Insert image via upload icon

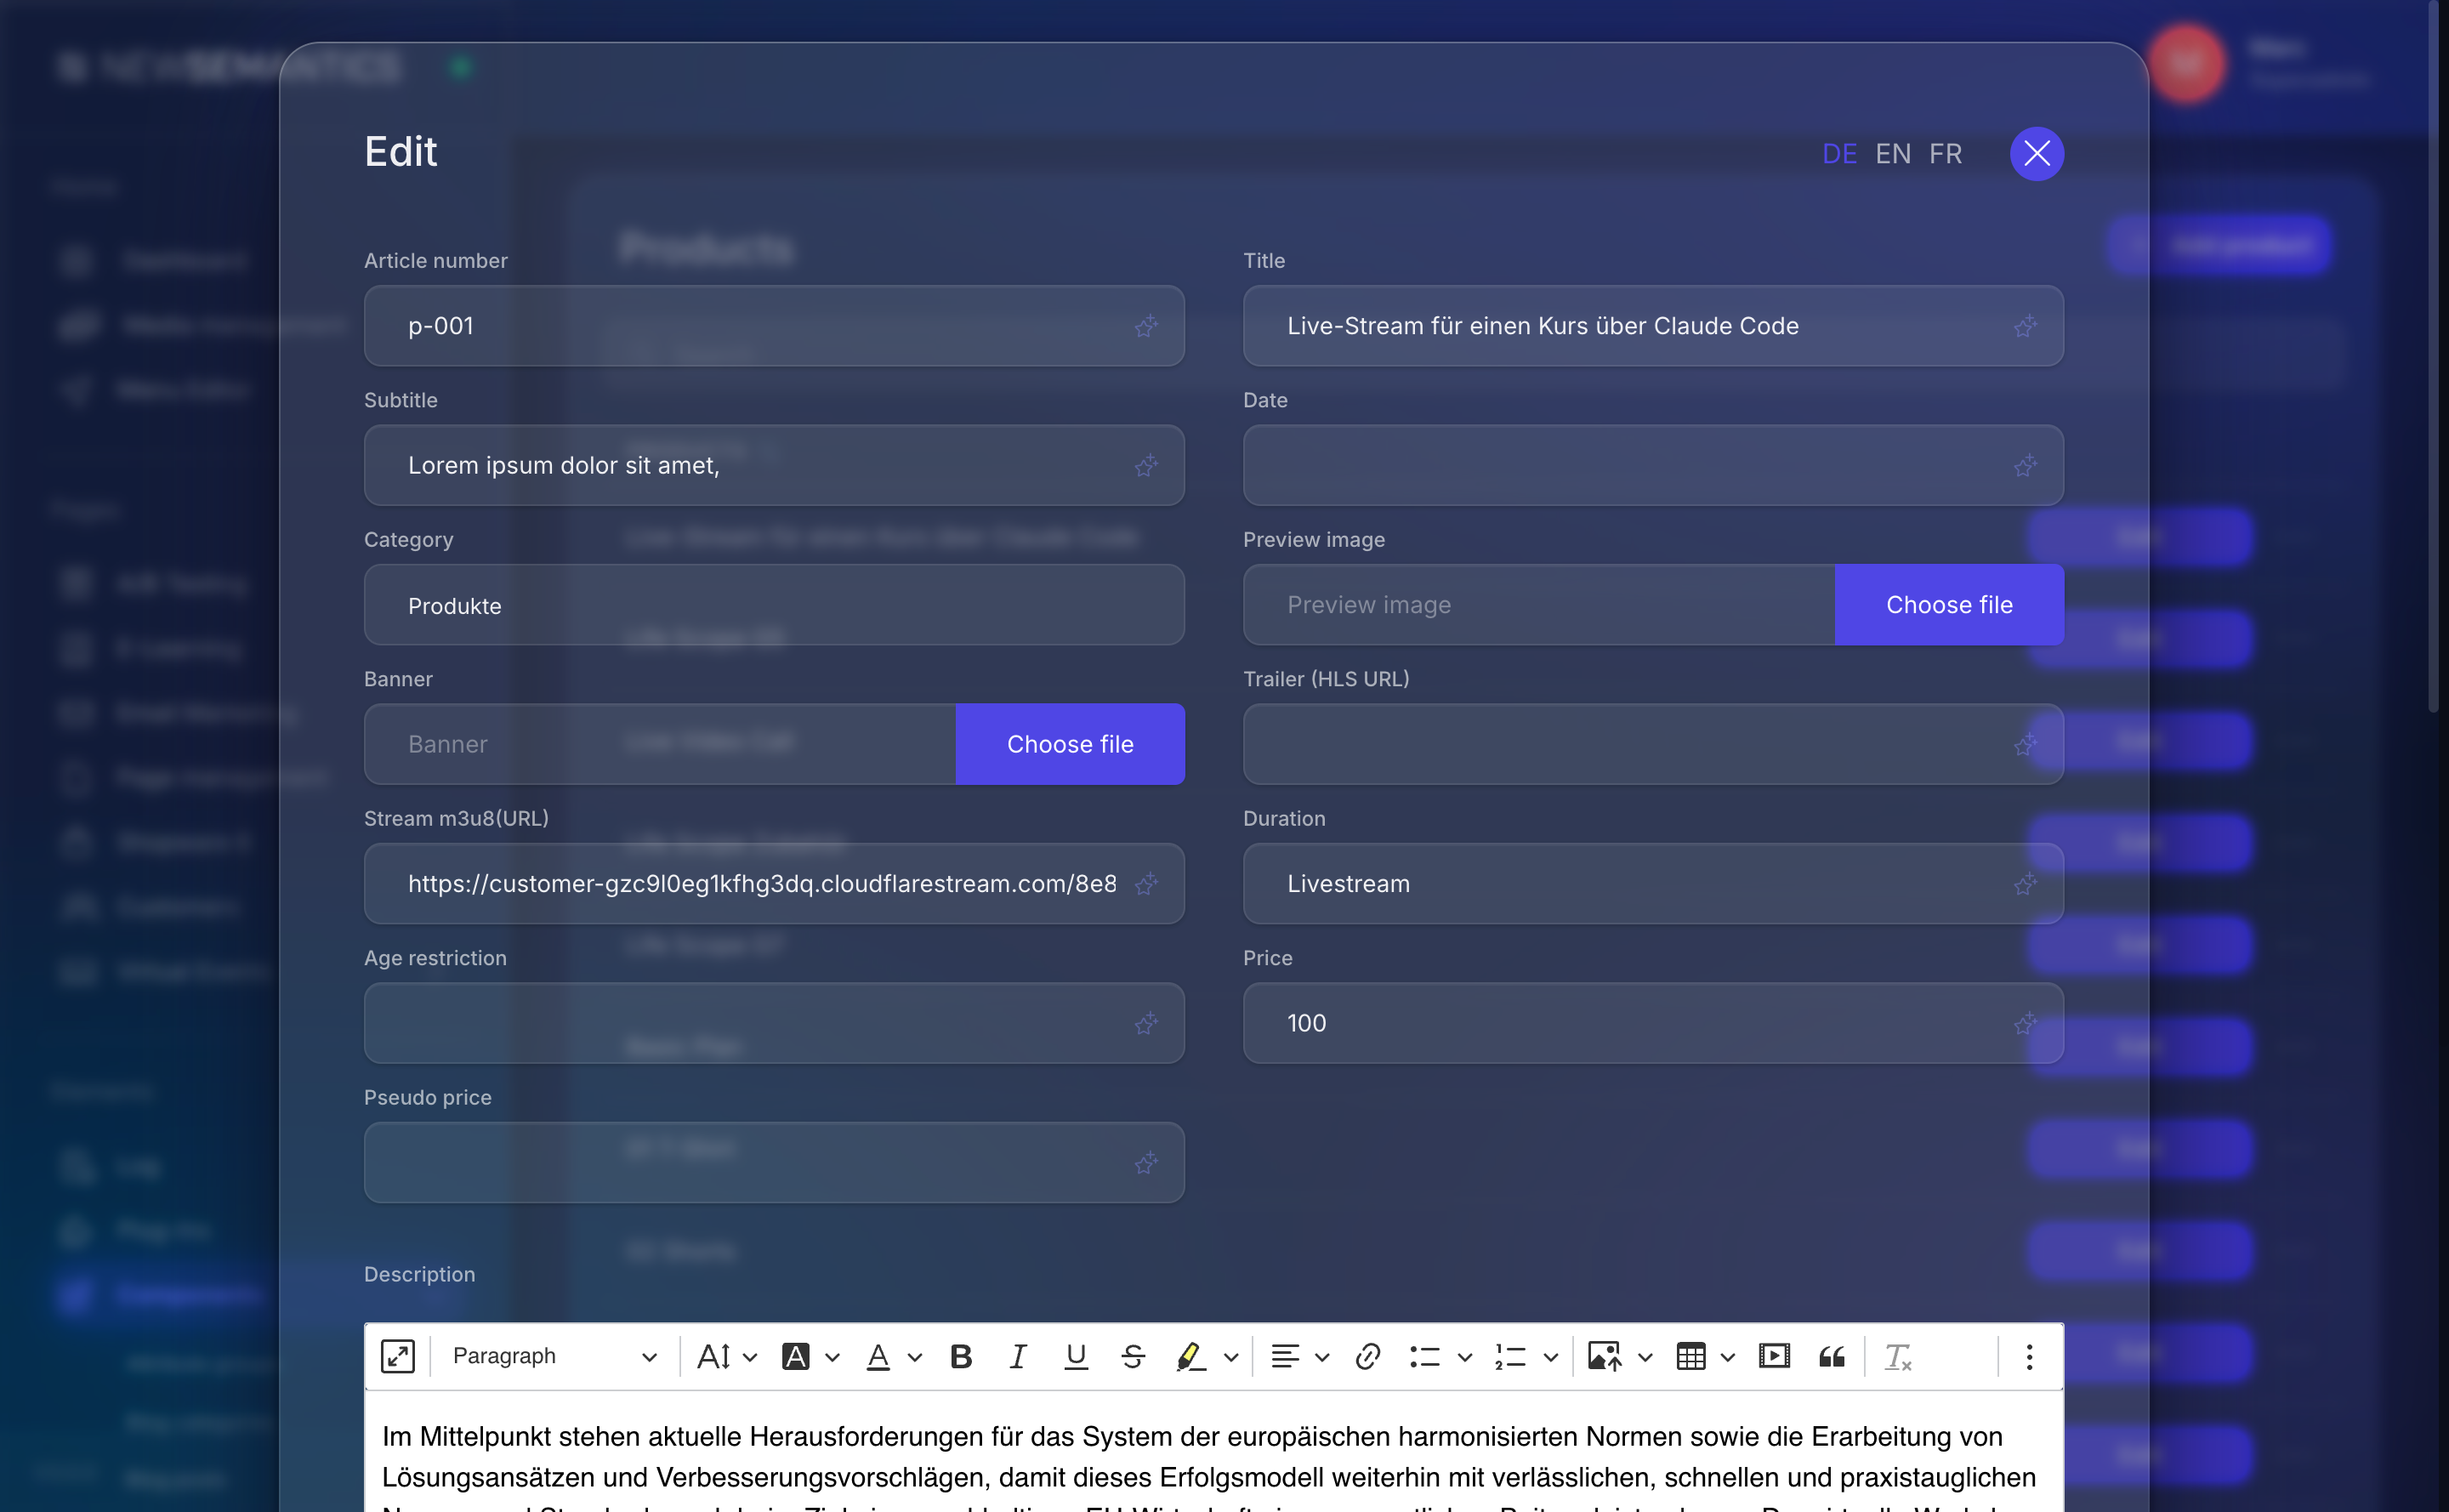(1604, 1356)
